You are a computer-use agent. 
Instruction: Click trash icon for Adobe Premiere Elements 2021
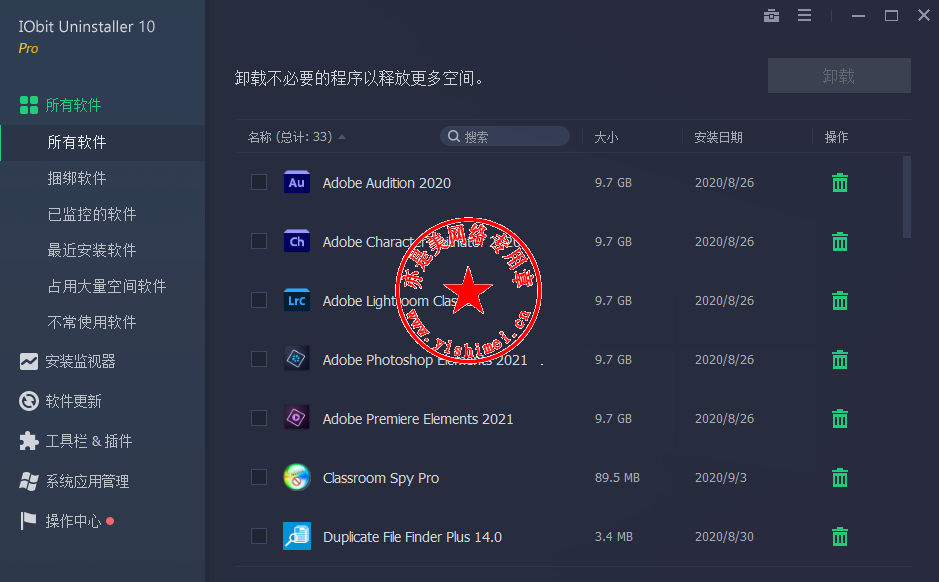pyautogui.click(x=840, y=419)
